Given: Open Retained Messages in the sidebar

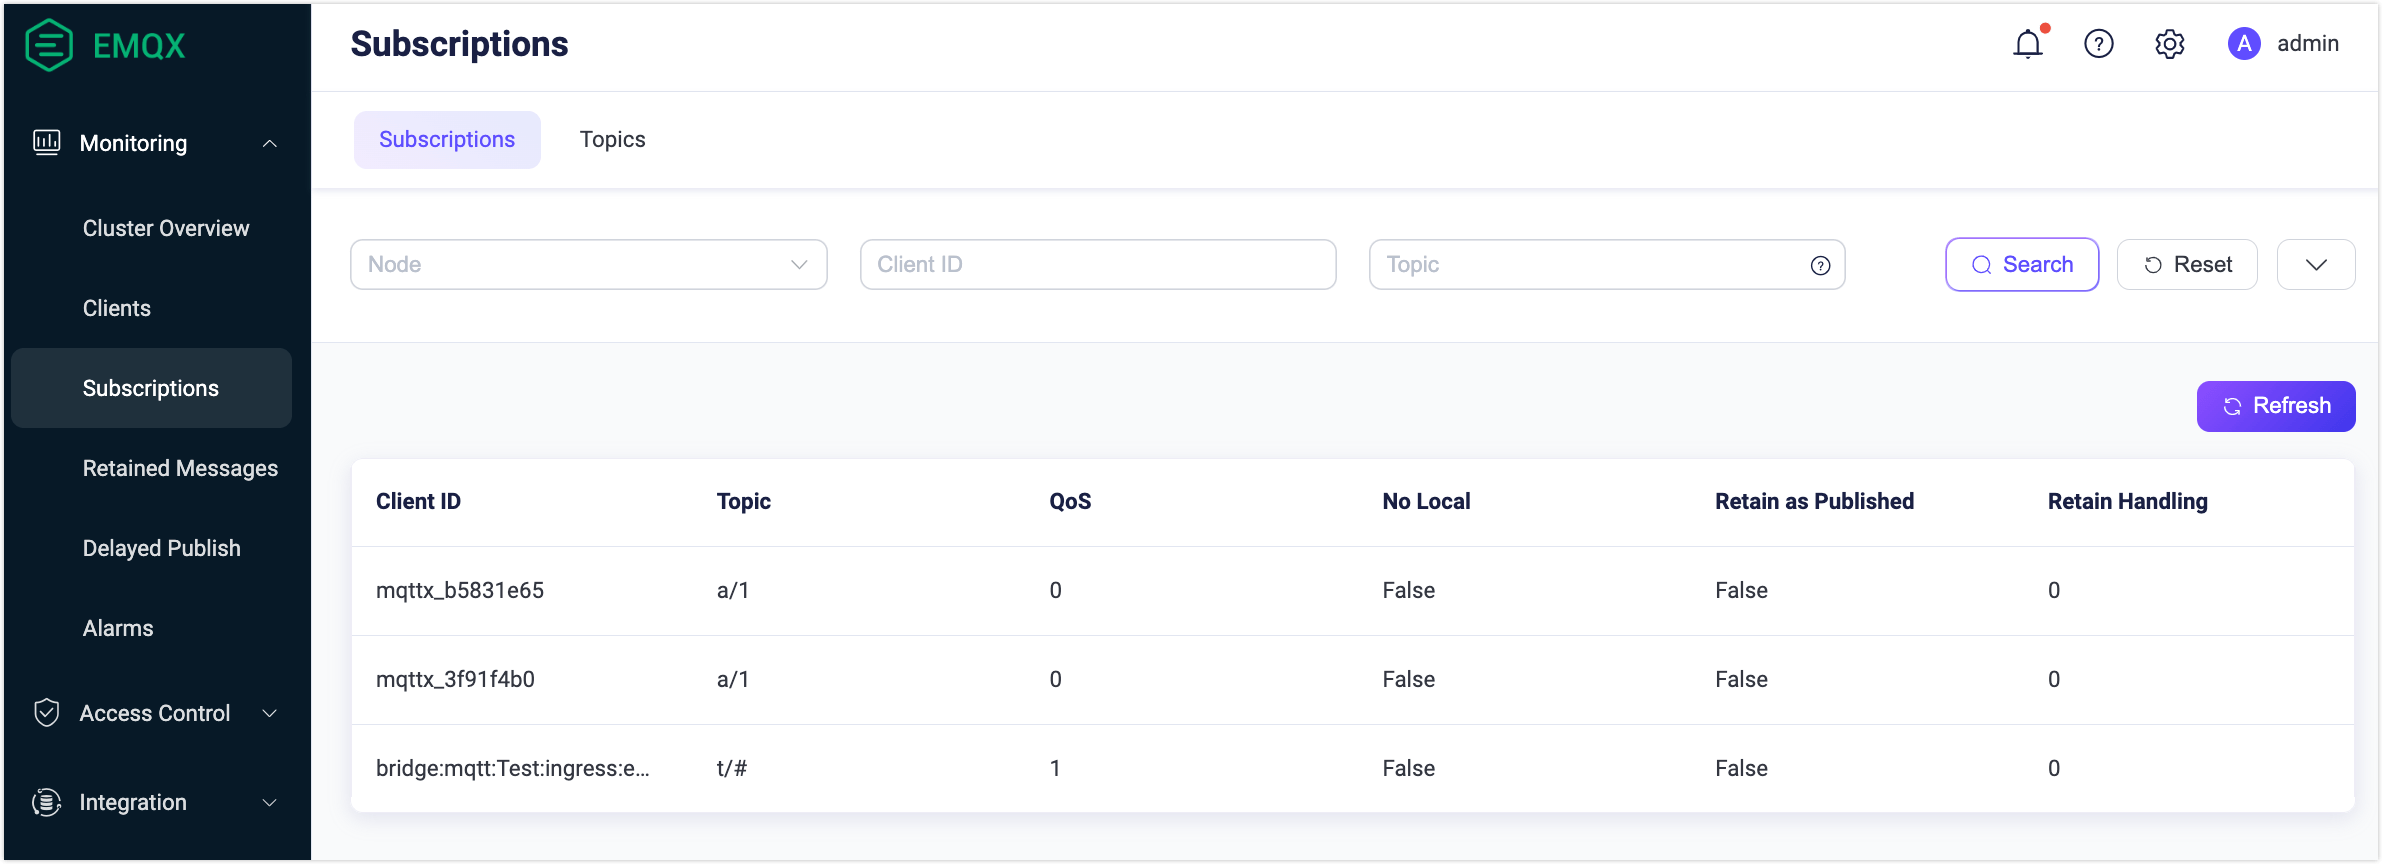Looking at the screenshot, I should point(180,468).
